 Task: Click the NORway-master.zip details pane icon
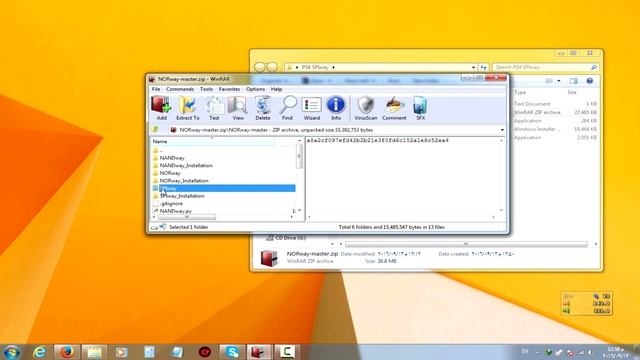269,258
